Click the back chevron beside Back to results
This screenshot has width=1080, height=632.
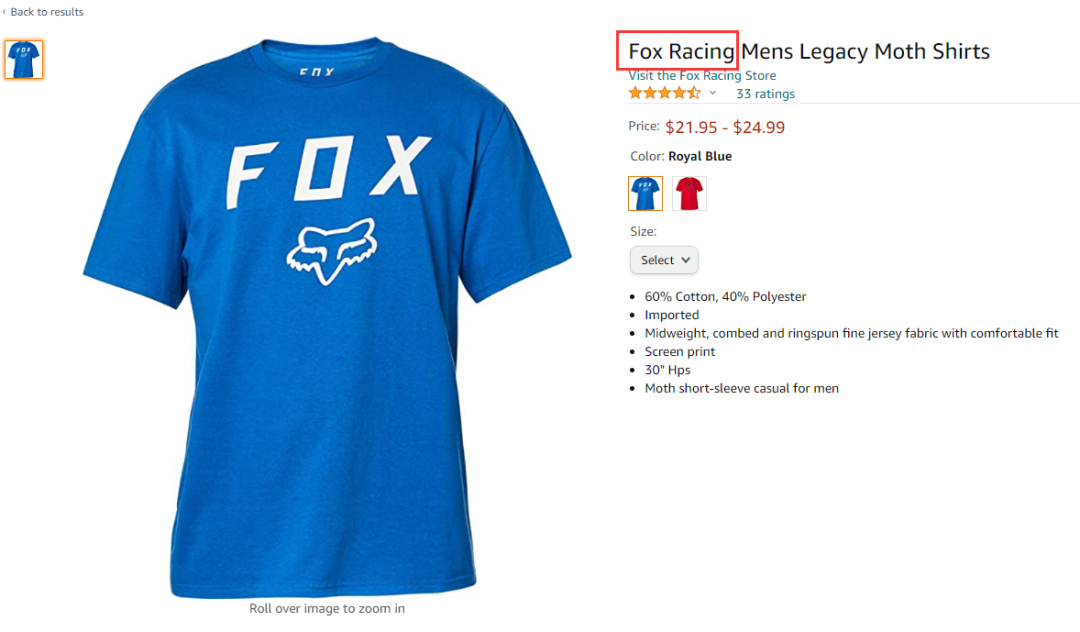click(4, 12)
